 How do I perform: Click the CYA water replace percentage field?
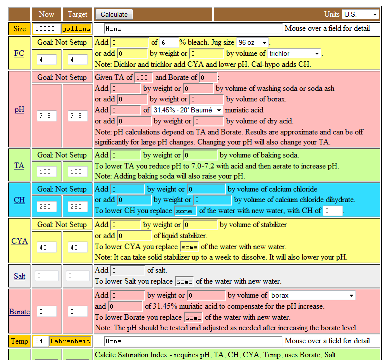click(189, 247)
